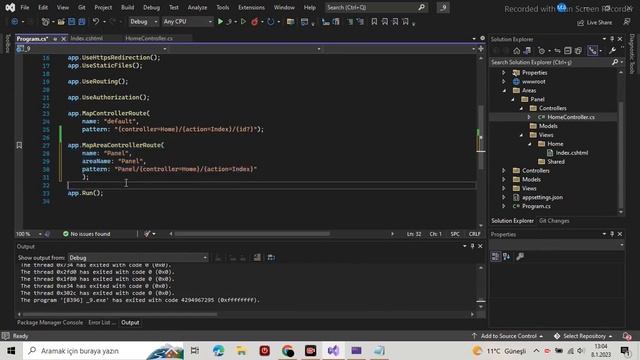Switch to the HomeController.cs editor tab
640x360 pixels.
(149, 38)
